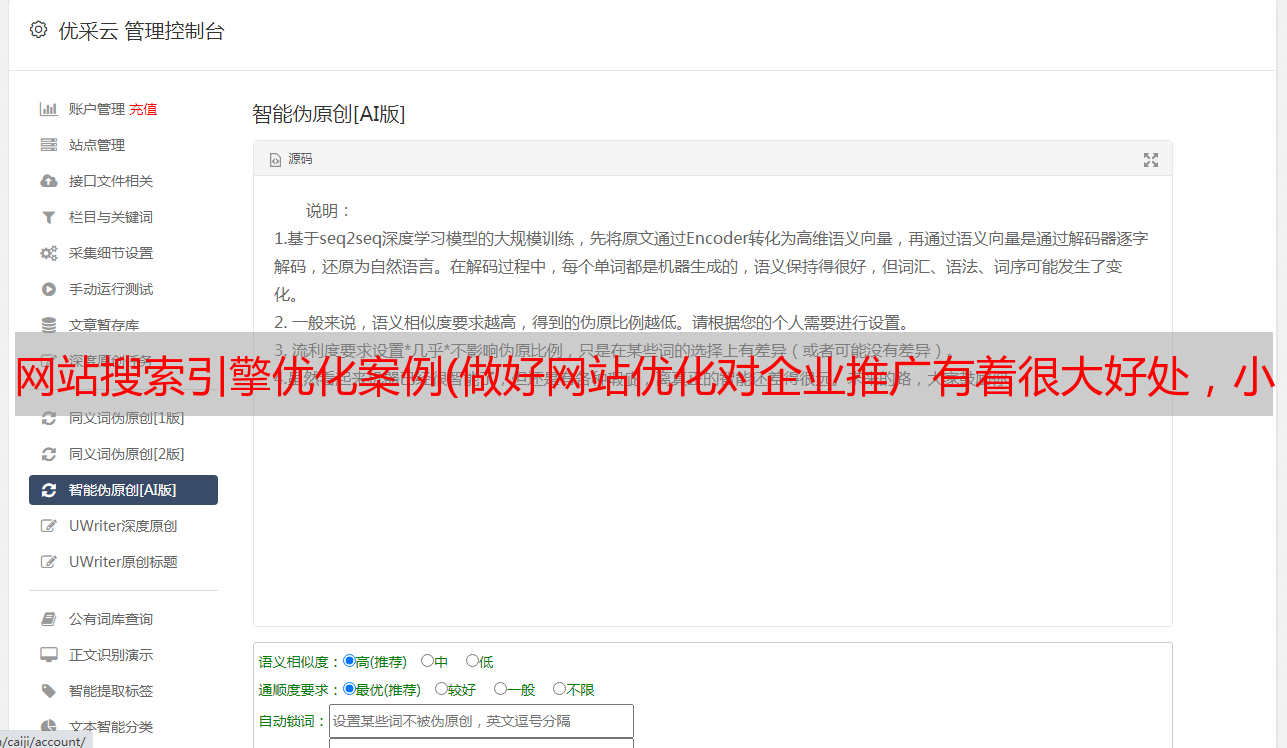This screenshot has width=1287, height=748.
Task: Click the 源码 source code toolbar button
Action: point(291,159)
